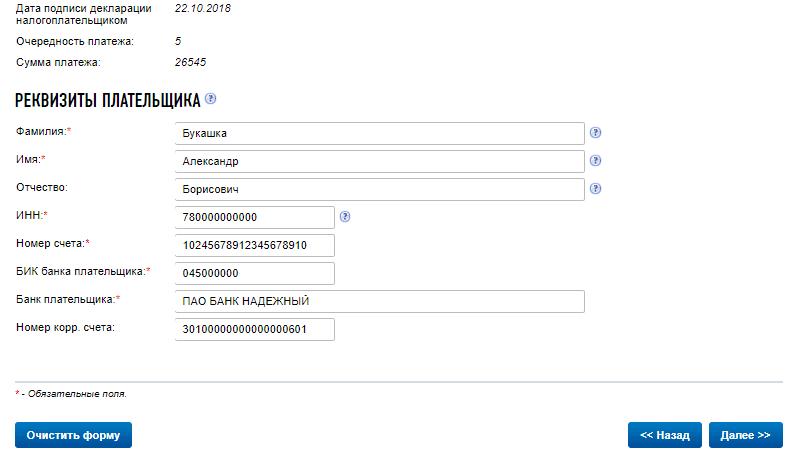The width and height of the screenshot is (794, 468).
Task: Focus the ИНН input 780000000000
Action: (255, 217)
